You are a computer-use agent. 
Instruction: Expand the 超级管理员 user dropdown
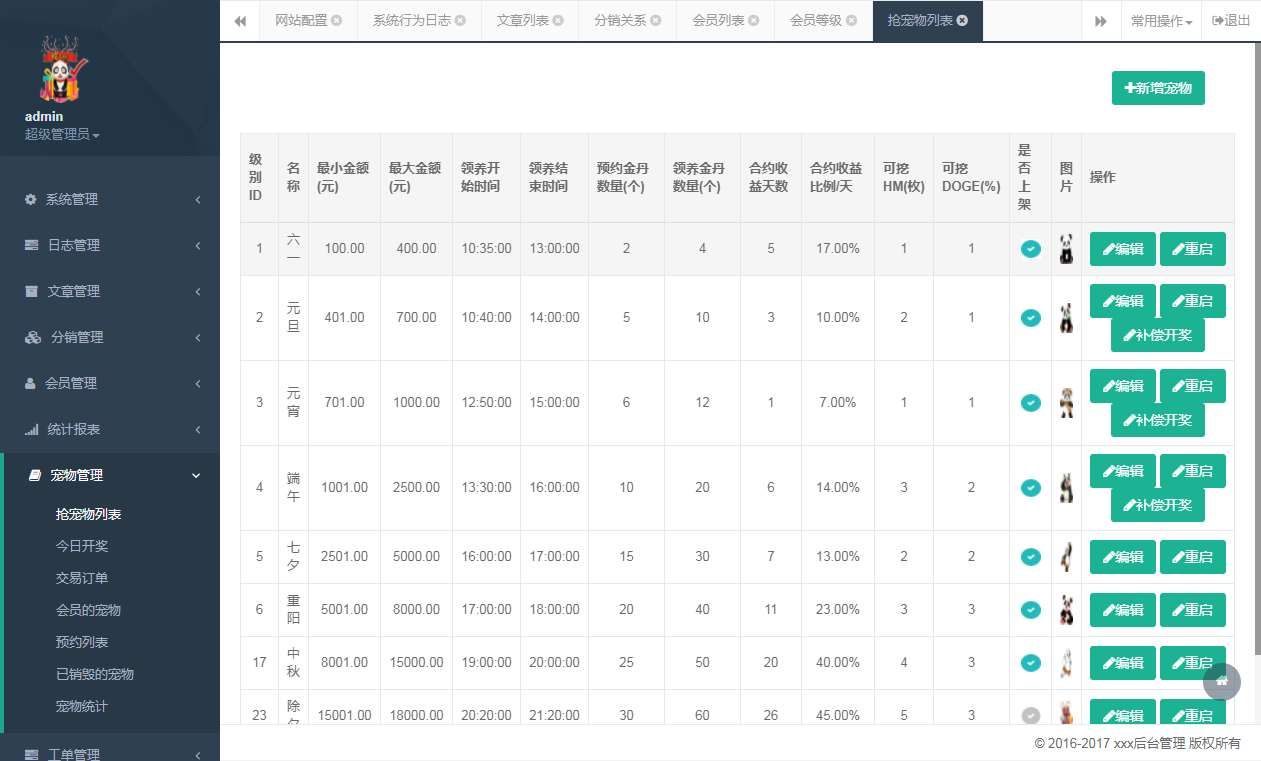tap(62, 135)
